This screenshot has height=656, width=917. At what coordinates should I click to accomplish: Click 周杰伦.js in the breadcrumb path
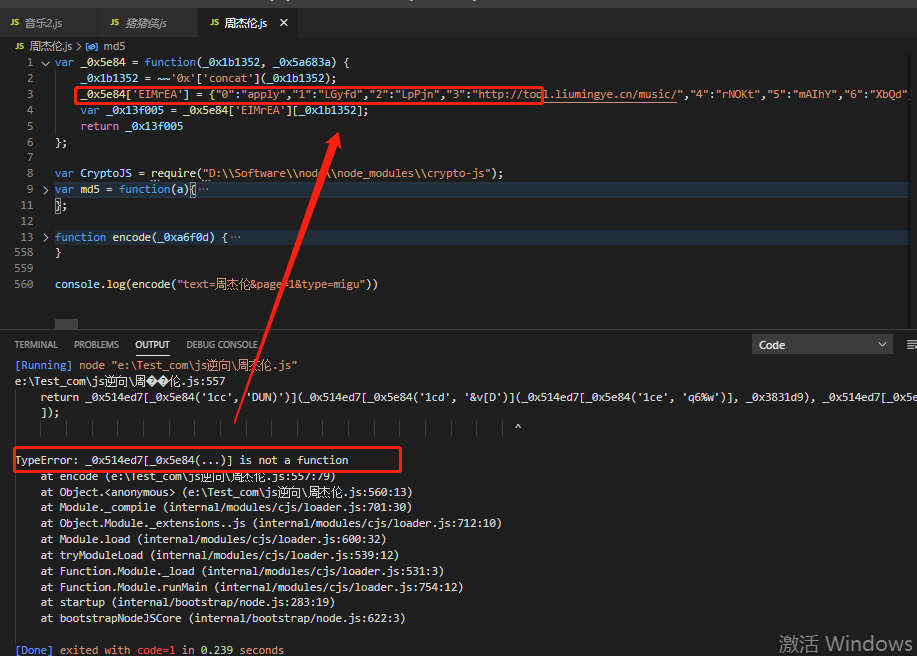50,46
